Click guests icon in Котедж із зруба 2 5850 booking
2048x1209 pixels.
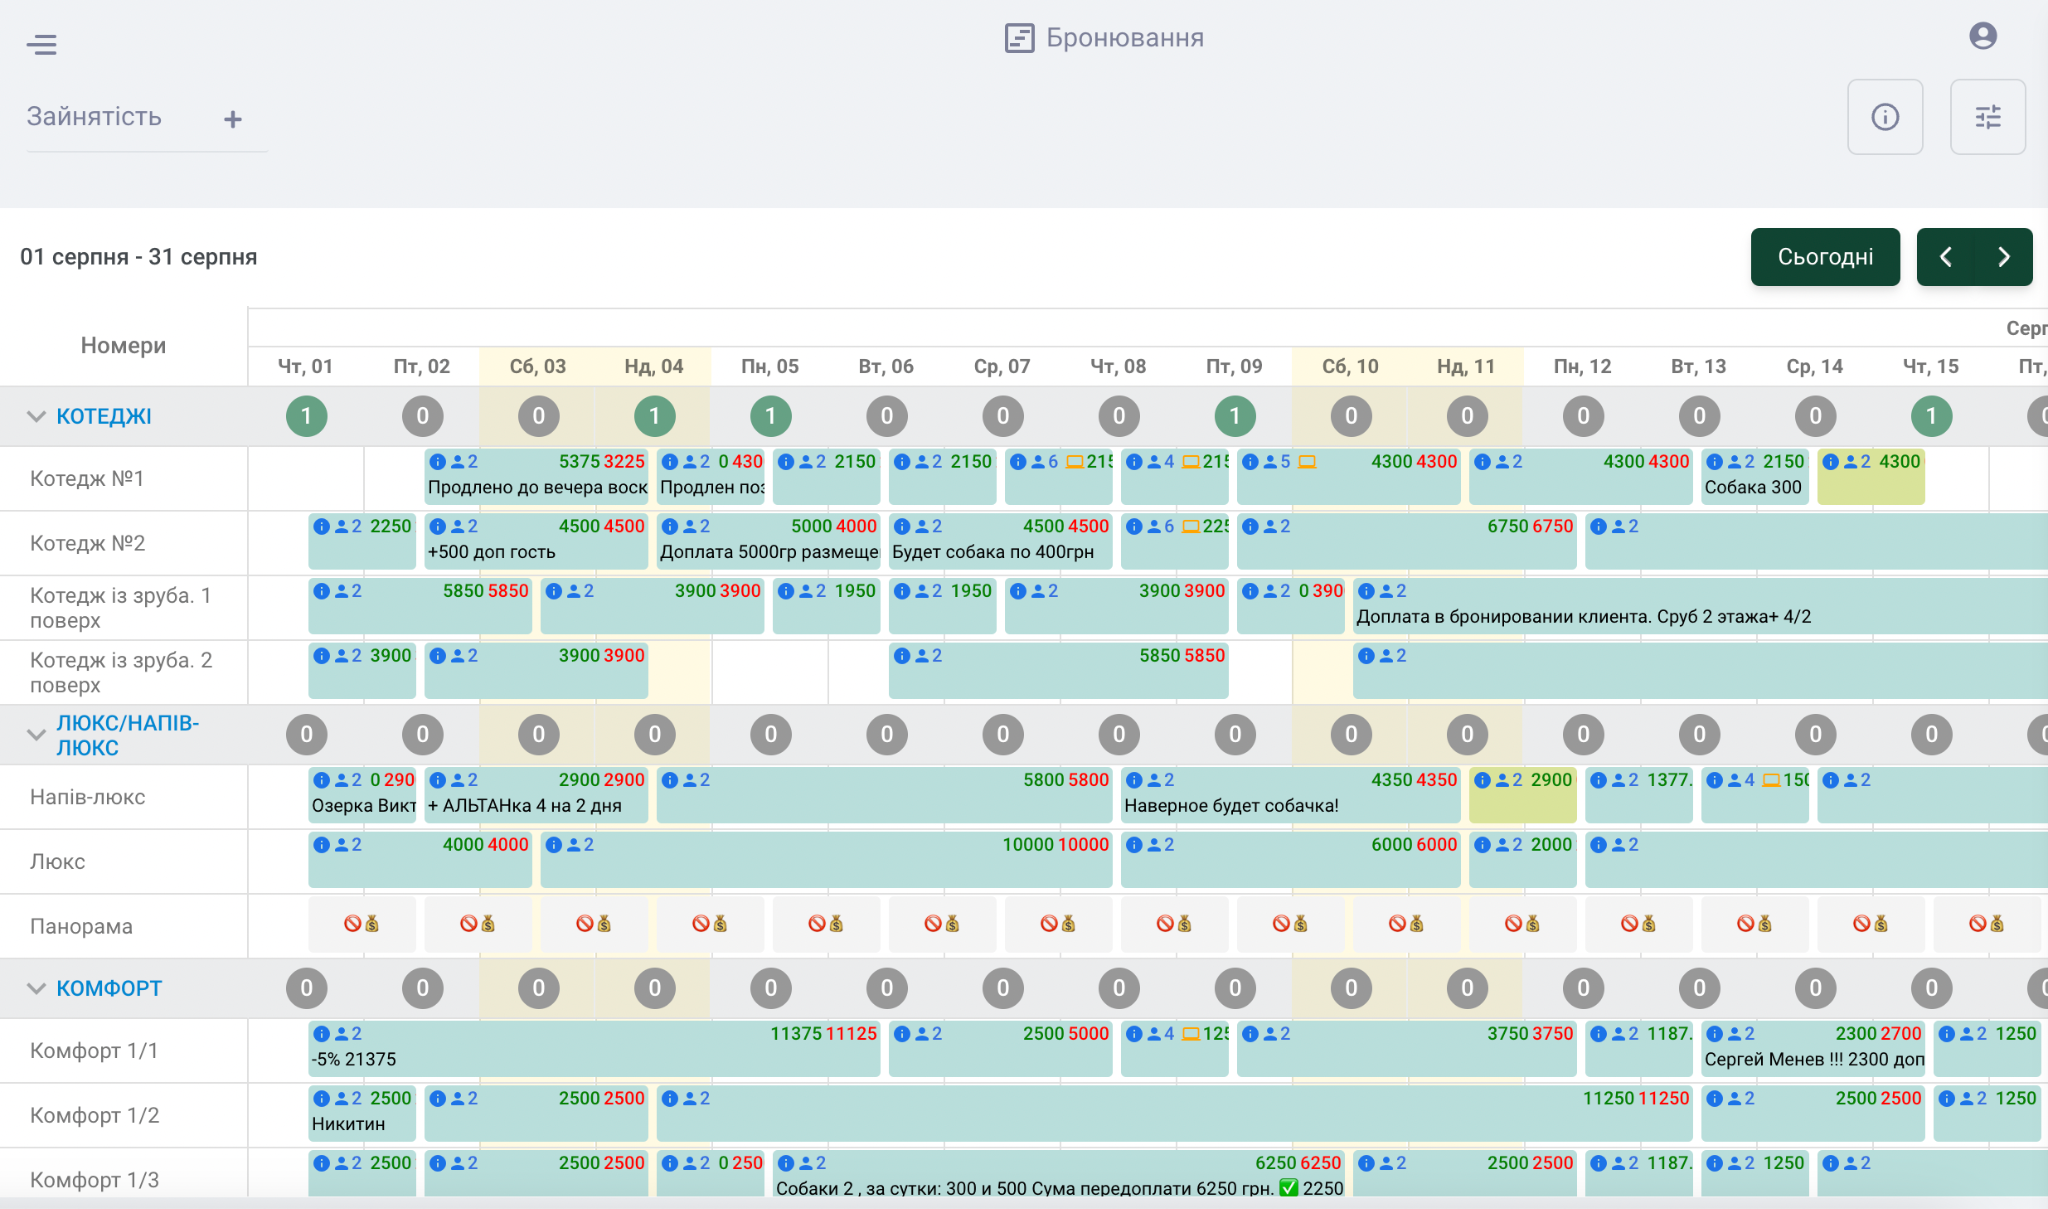pos(922,656)
